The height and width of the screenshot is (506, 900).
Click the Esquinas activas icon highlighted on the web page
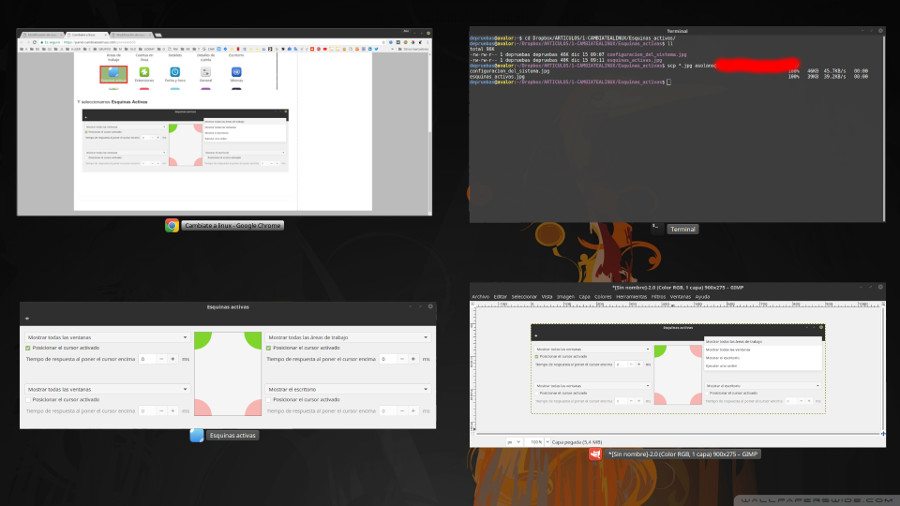tap(113, 73)
